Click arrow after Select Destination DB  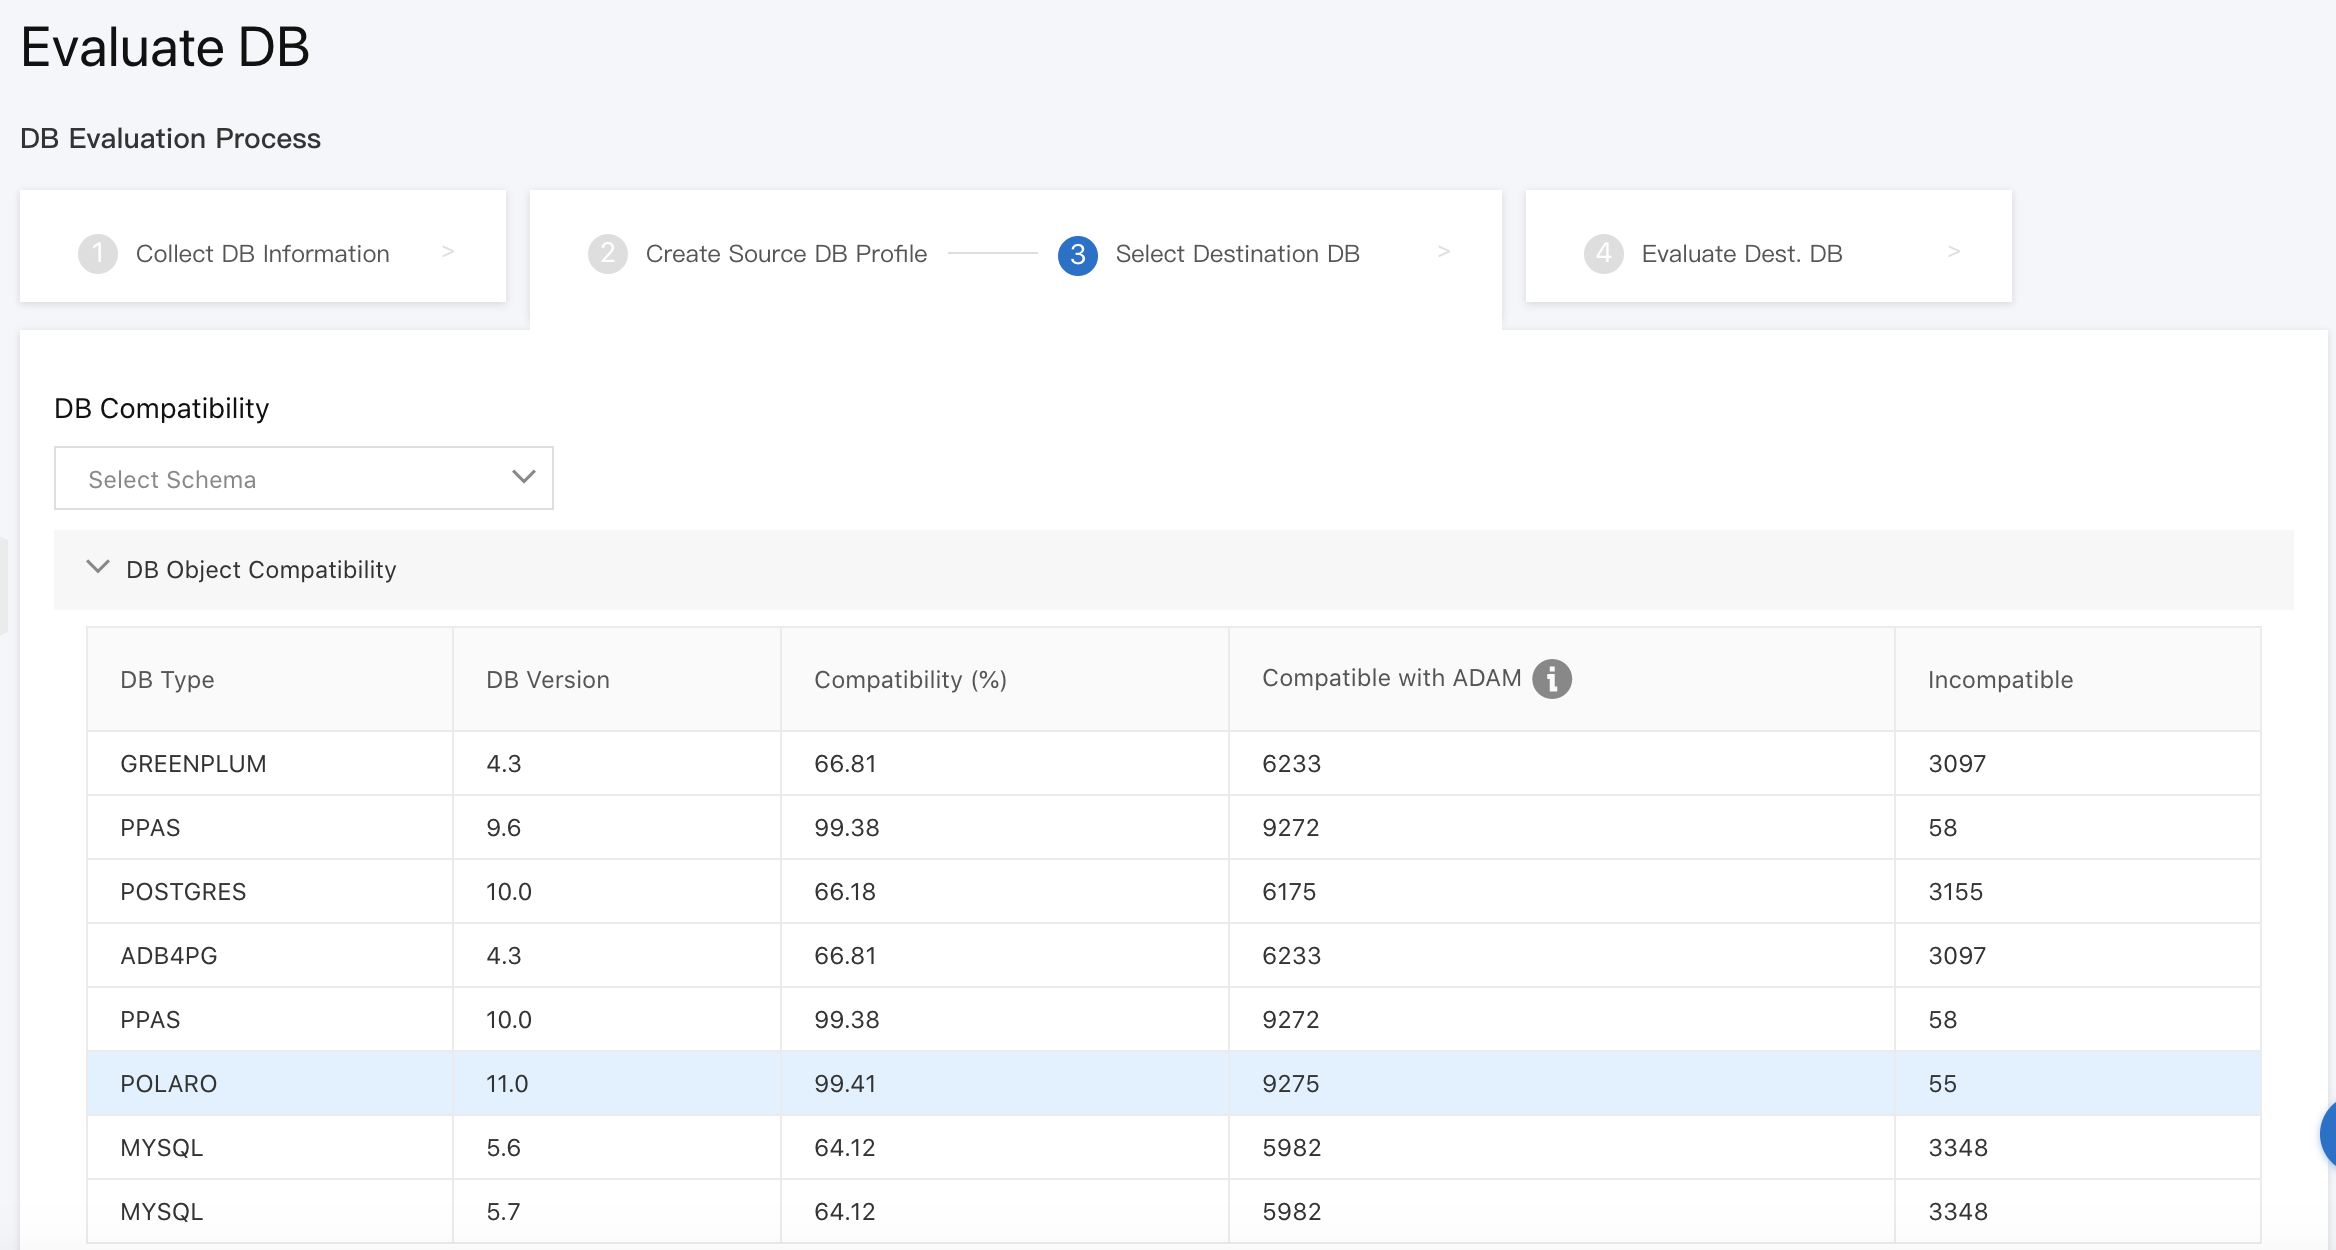[1443, 252]
